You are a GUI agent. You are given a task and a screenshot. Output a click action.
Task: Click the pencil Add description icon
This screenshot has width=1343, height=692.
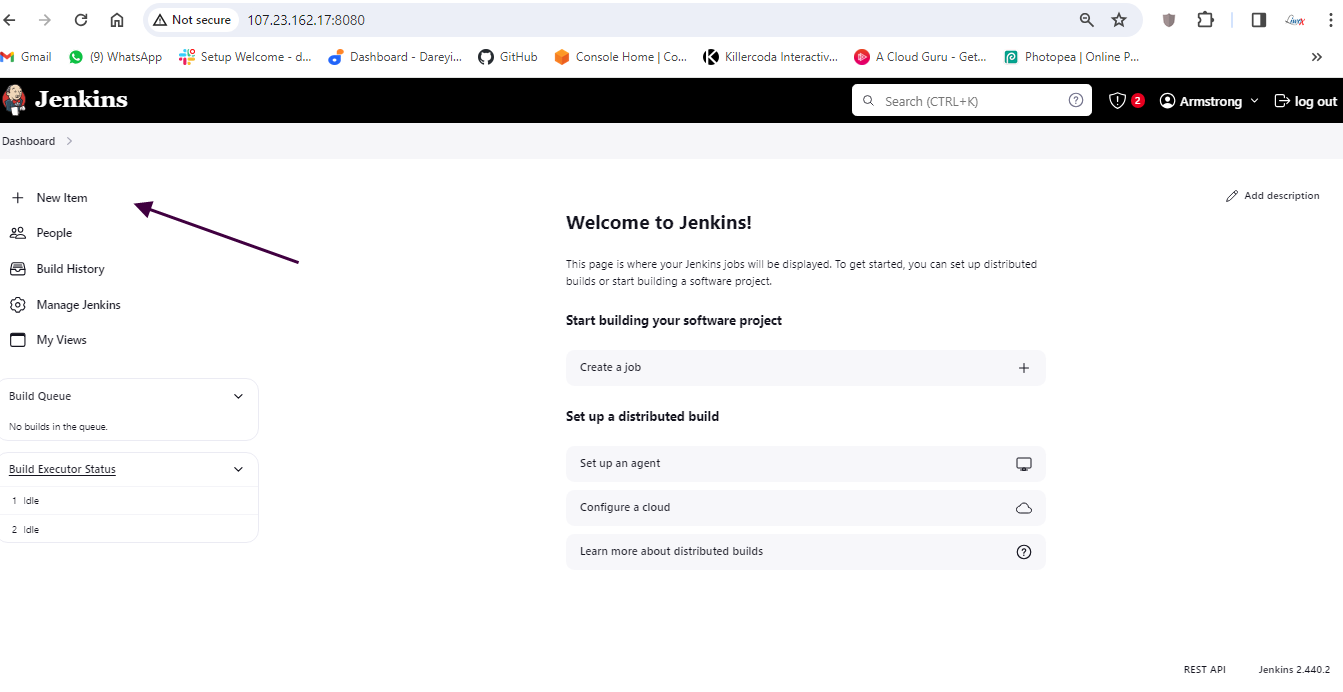(x=1232, y=196)
